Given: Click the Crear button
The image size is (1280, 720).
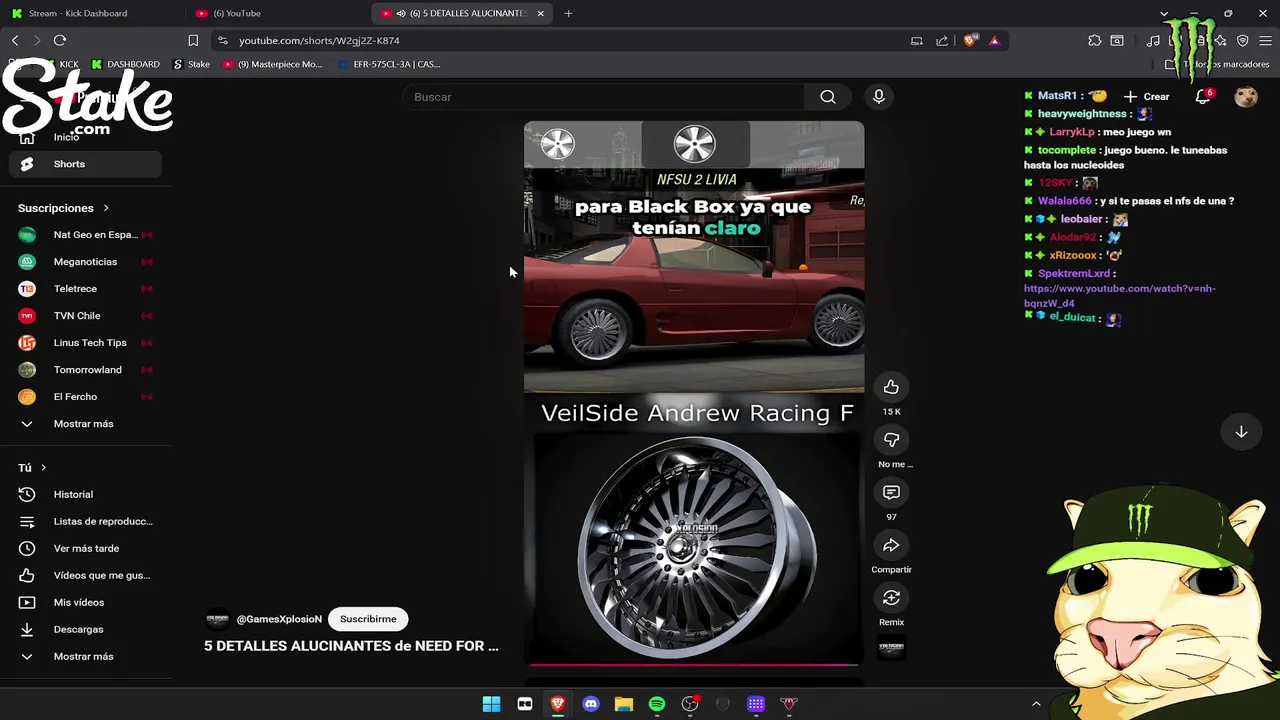Looking at the screenshot, I should (x=1147, y=97).
